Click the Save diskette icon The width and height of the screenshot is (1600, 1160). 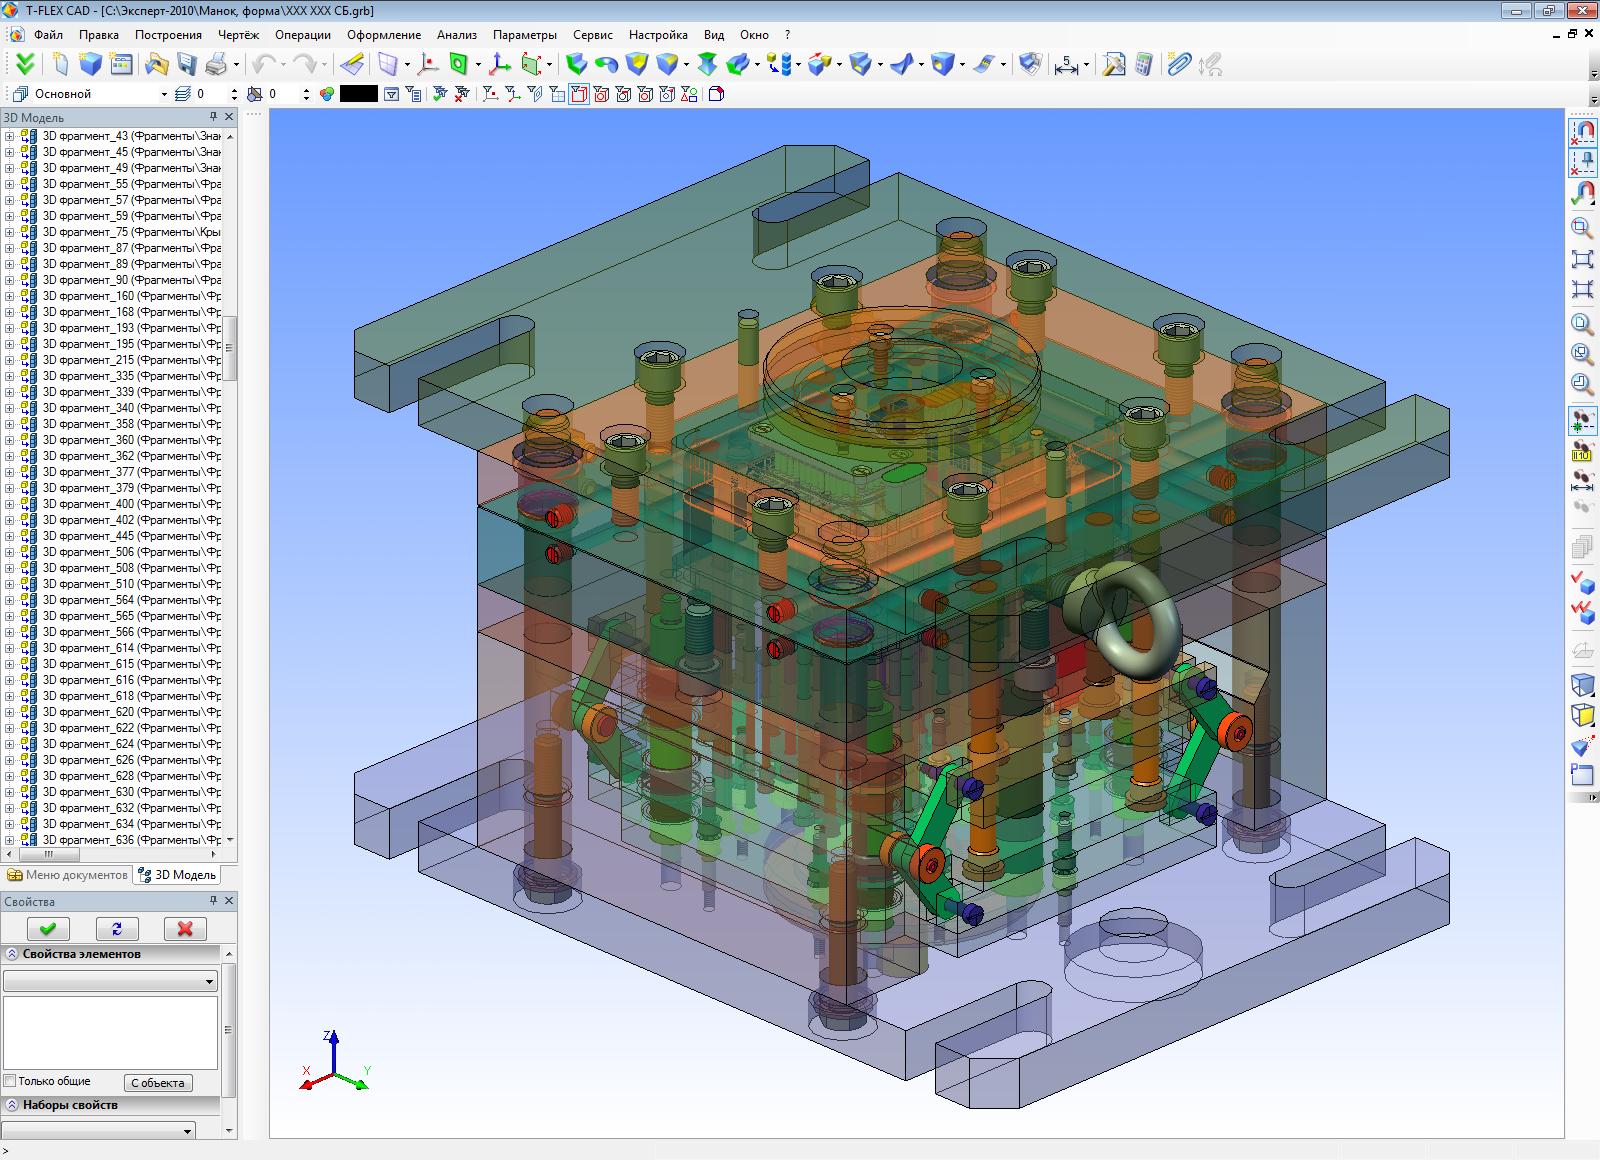point(187,65)
